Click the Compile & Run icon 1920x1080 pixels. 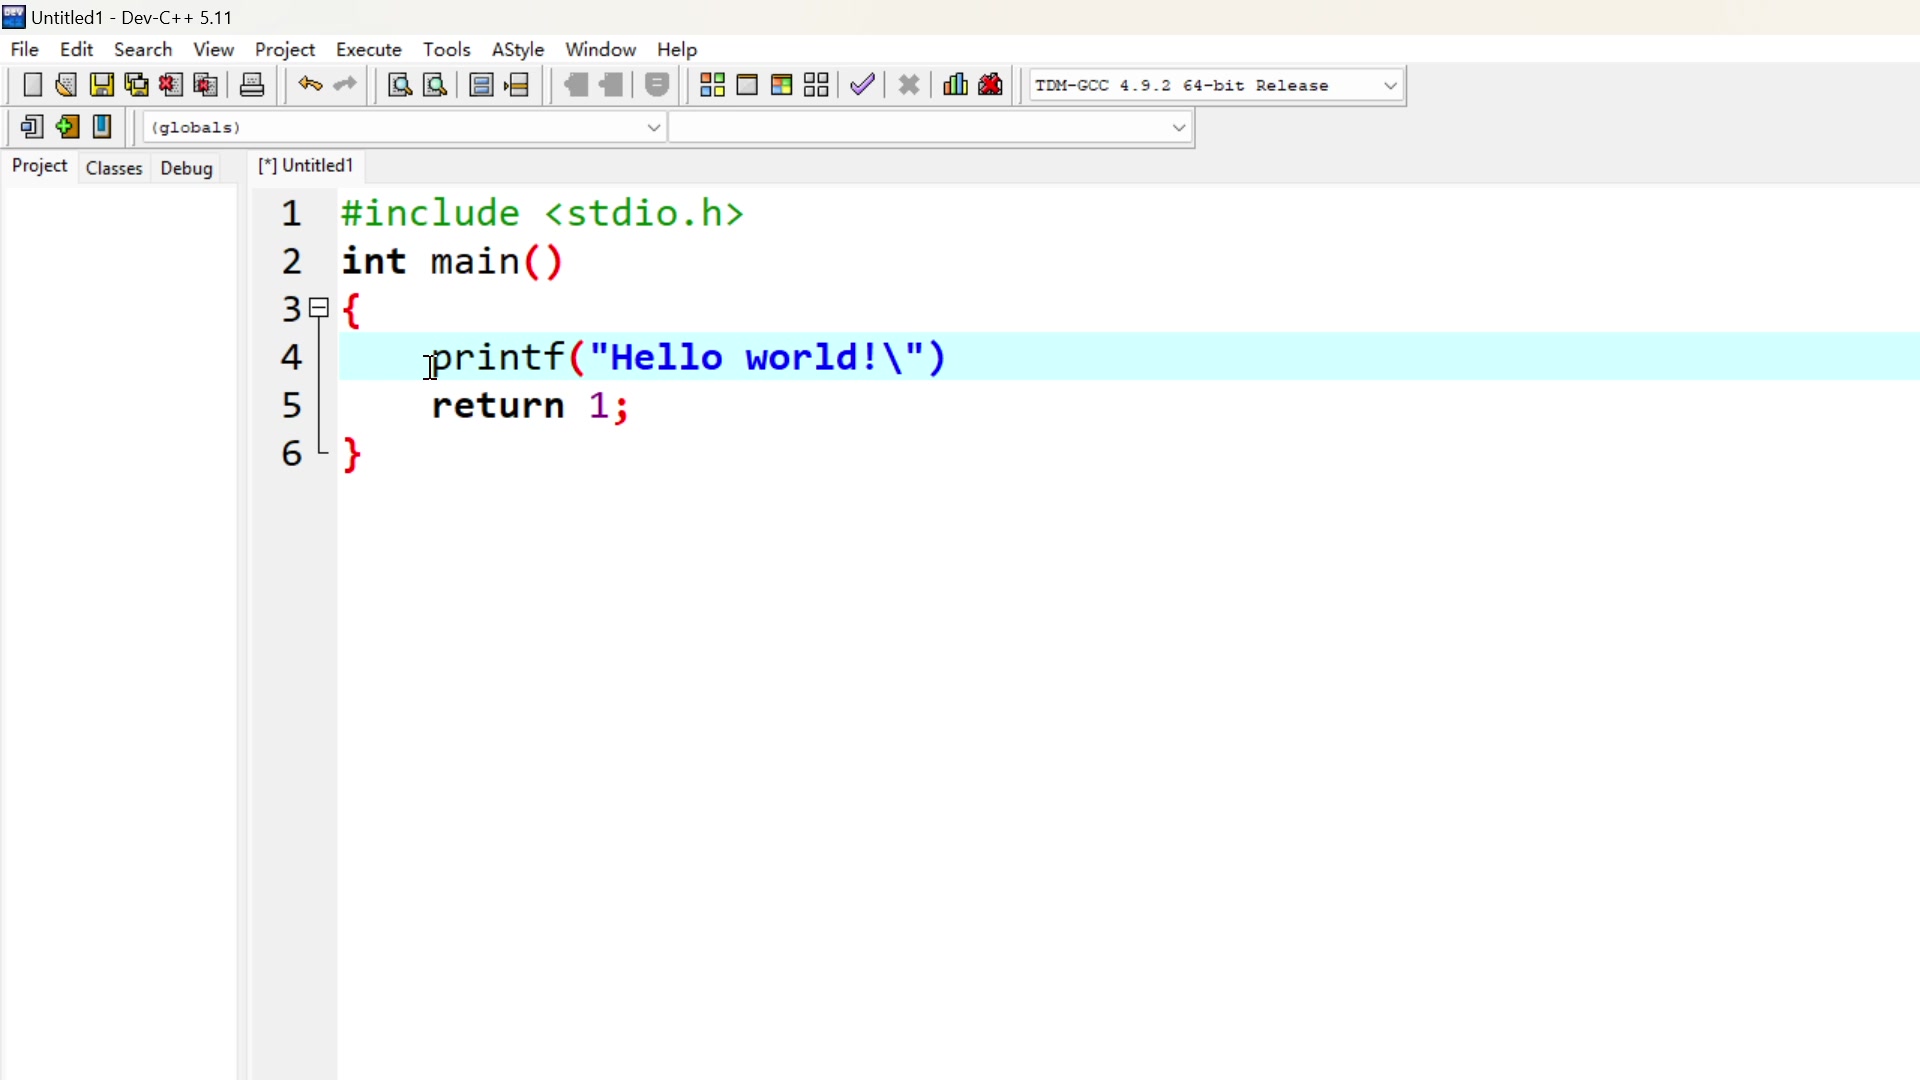[x=782, y=85]
